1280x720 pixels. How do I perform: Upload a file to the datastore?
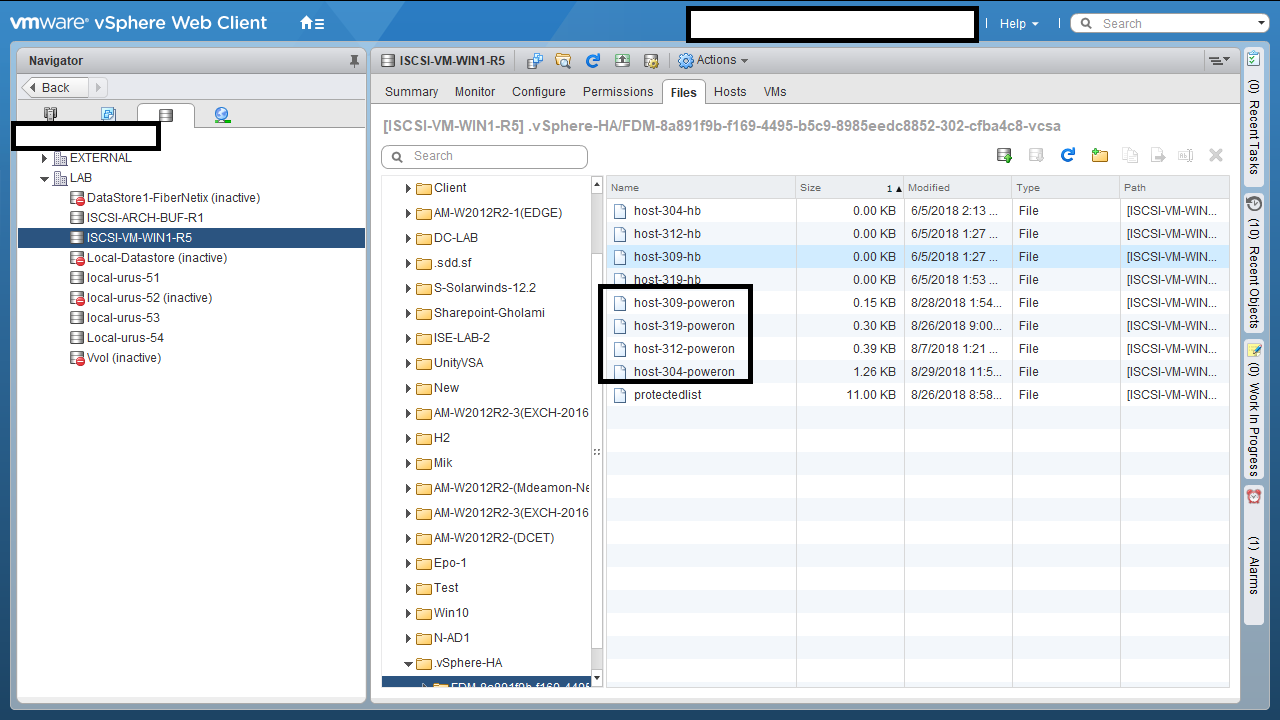point(1005,155)
